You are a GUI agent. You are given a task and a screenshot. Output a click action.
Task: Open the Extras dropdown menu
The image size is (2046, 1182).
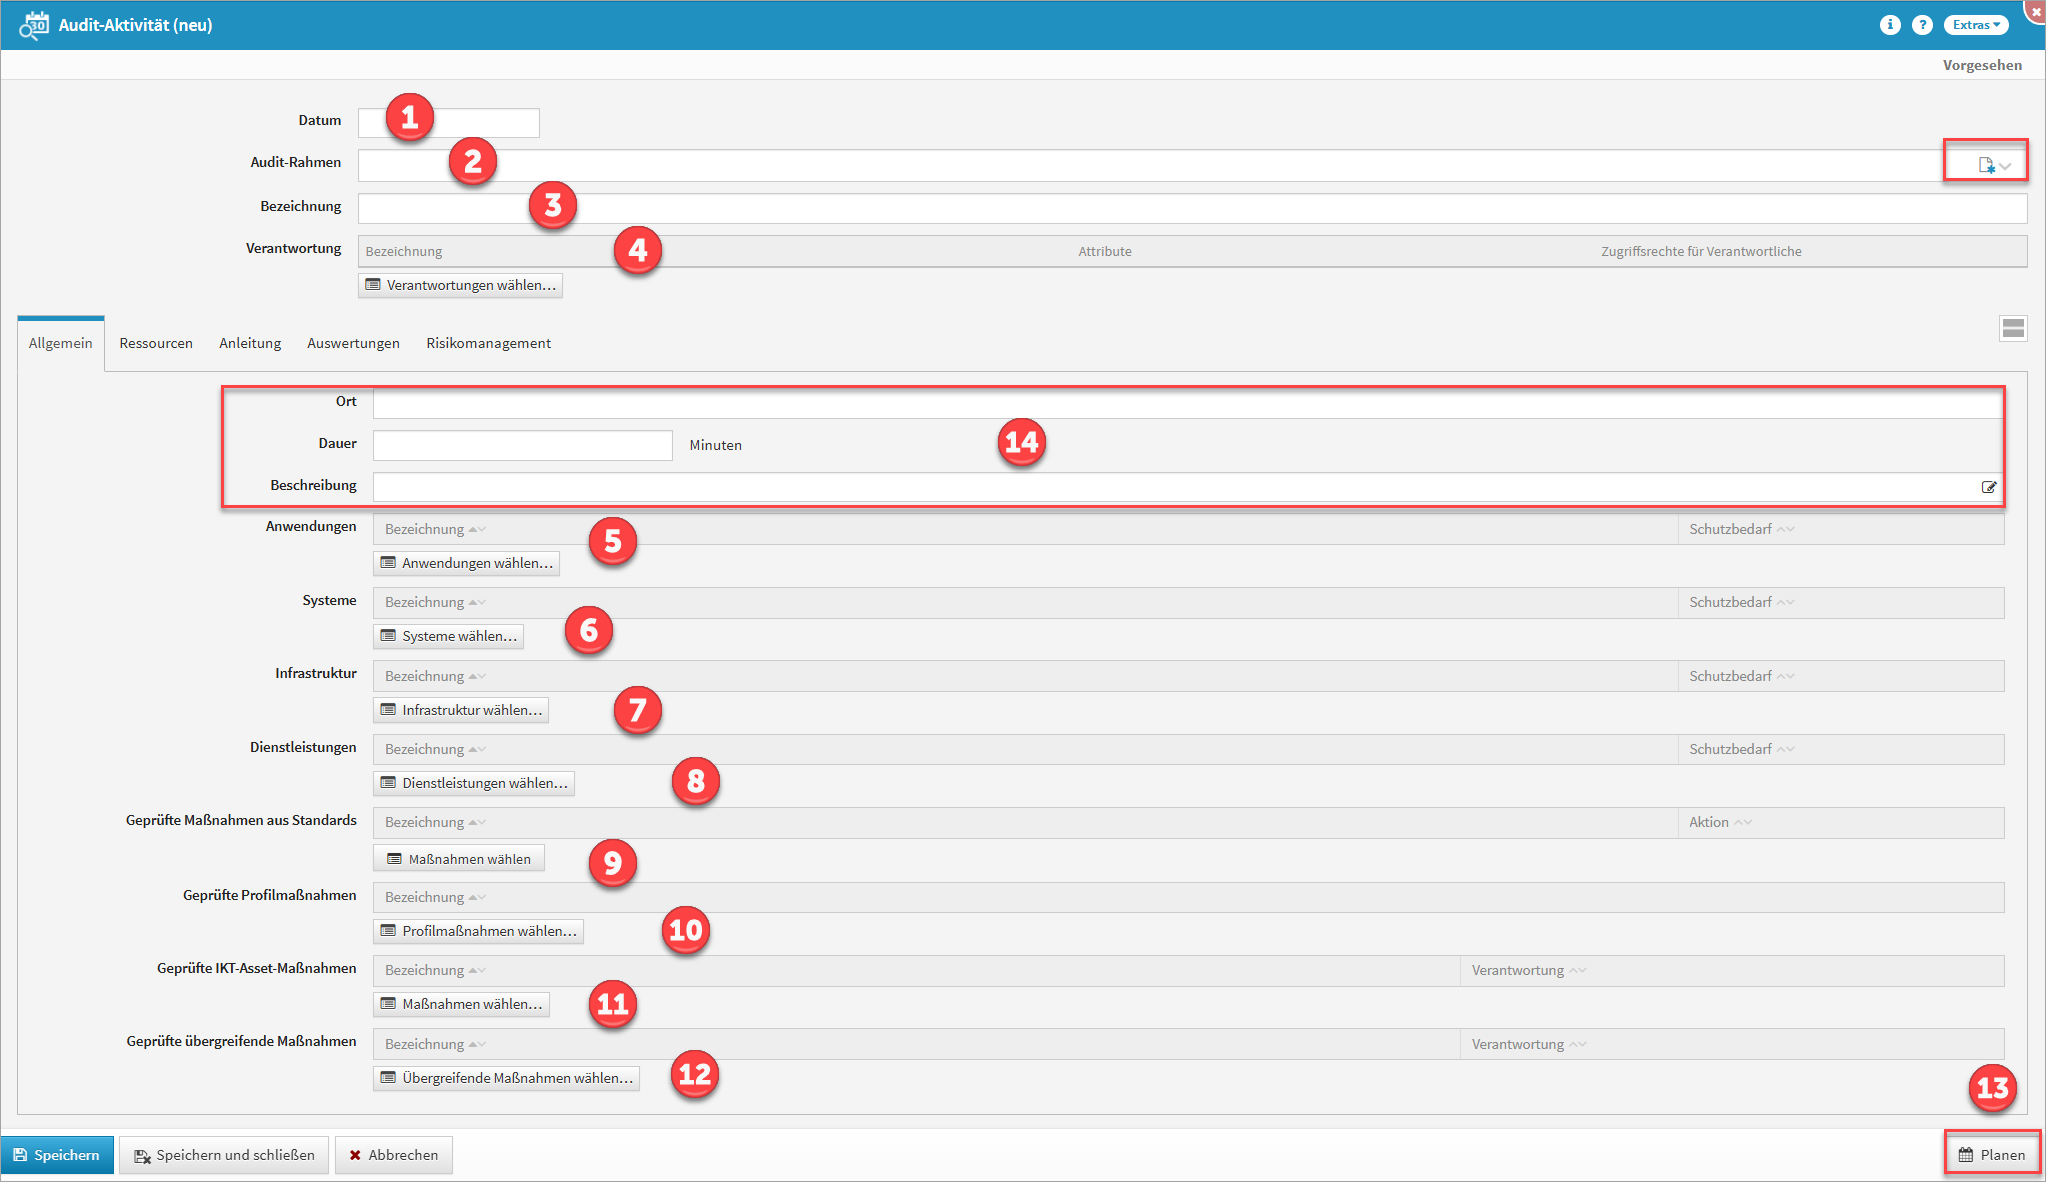pyautogui.click(x=1976, y=25)
